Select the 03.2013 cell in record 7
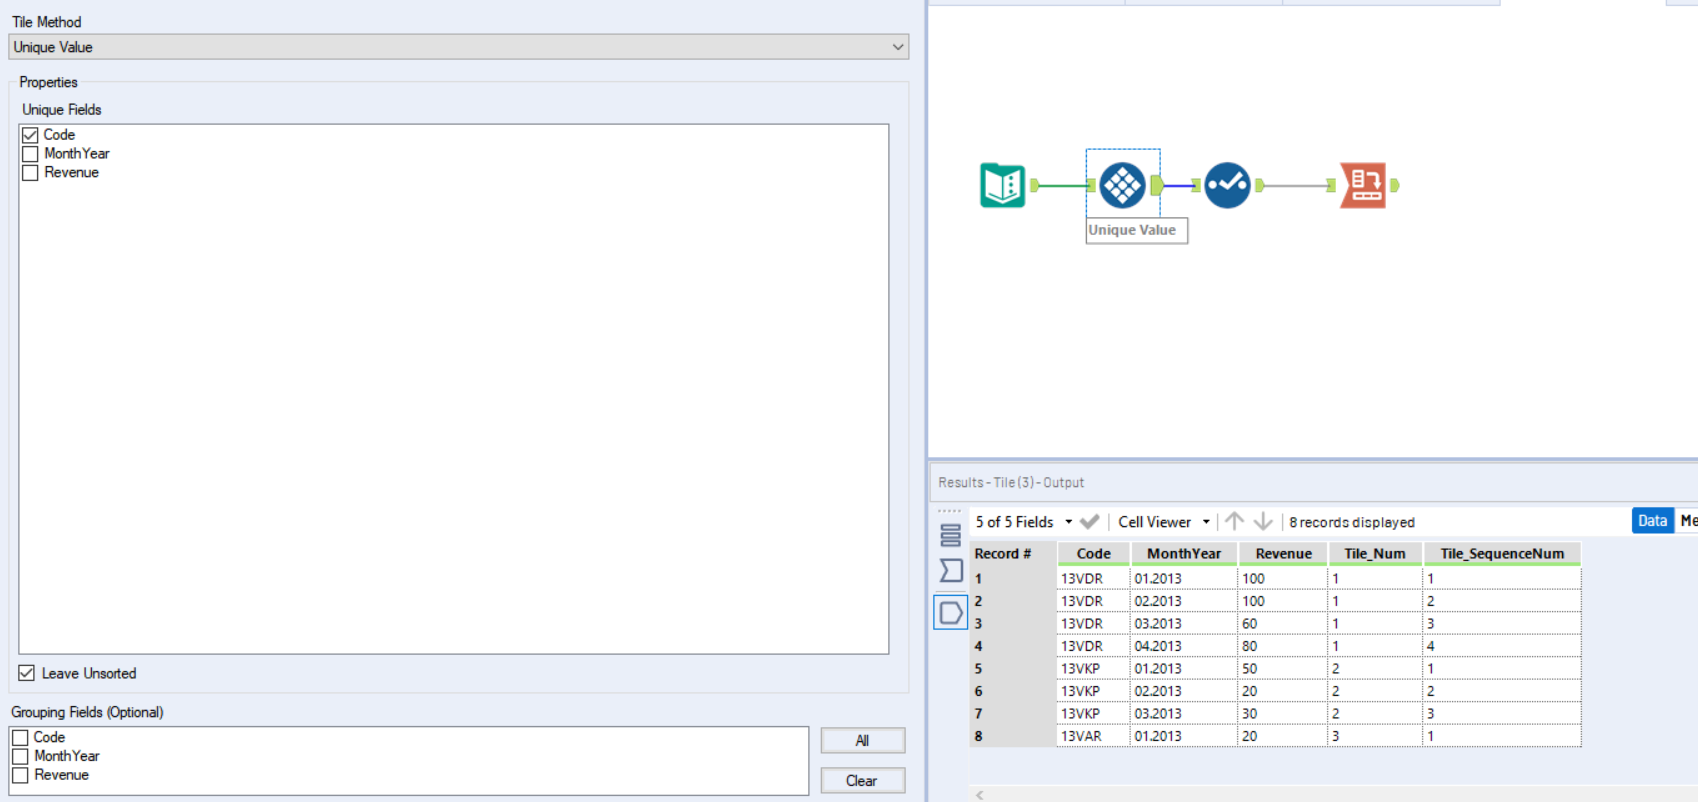1698x802 pixels. click(x=1184, y=714)
